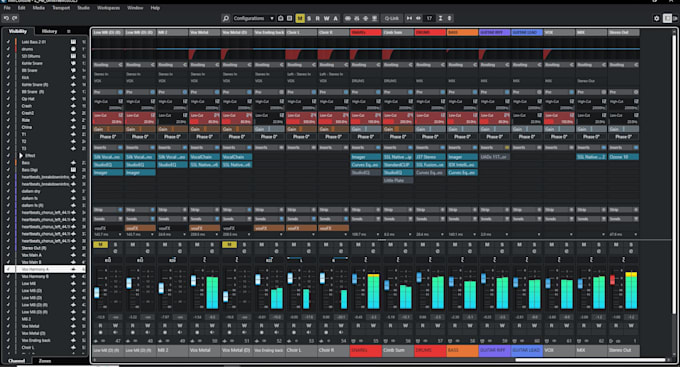Expand the Effect folder in visibility list
680x367 pixels.
pyautogui.click(x=21, y=155)
